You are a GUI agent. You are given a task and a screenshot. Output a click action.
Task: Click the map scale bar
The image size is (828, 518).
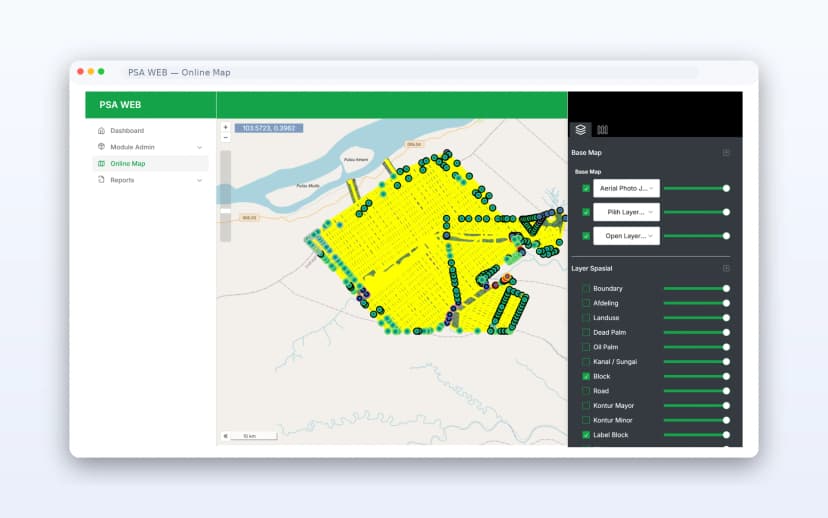[252, 436]
